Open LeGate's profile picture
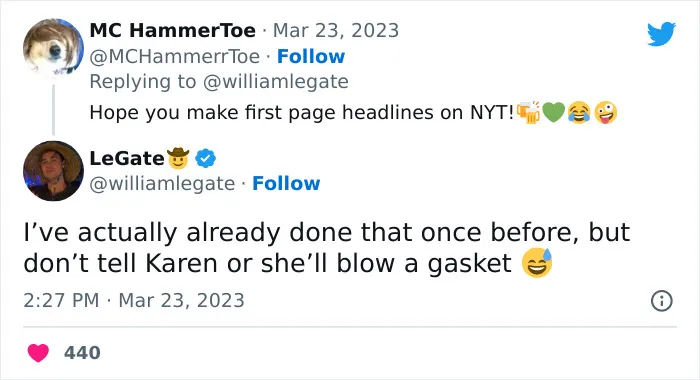Screen dimensions: 700x380 [53, 171]
